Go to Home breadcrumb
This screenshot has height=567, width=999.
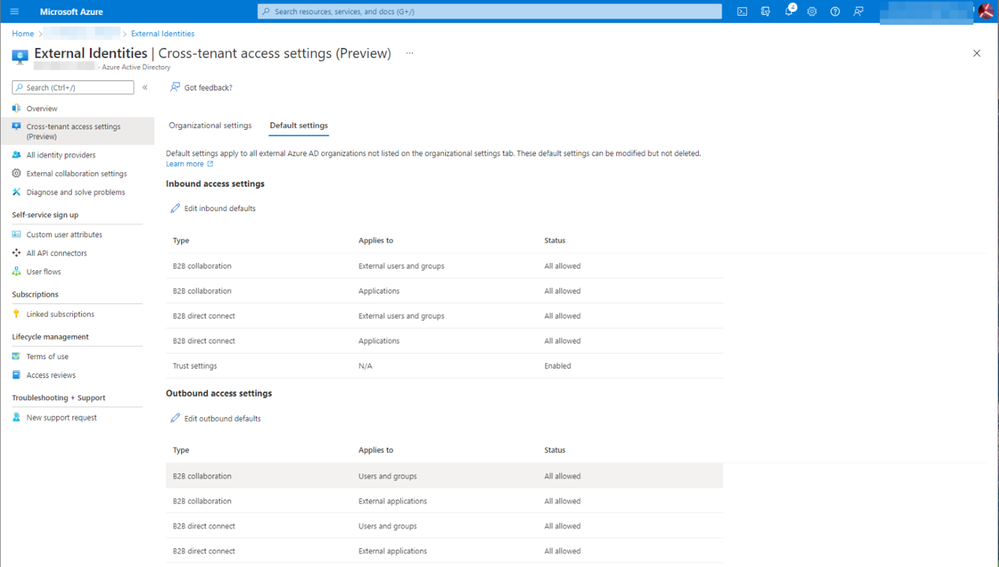pos(23,34)
